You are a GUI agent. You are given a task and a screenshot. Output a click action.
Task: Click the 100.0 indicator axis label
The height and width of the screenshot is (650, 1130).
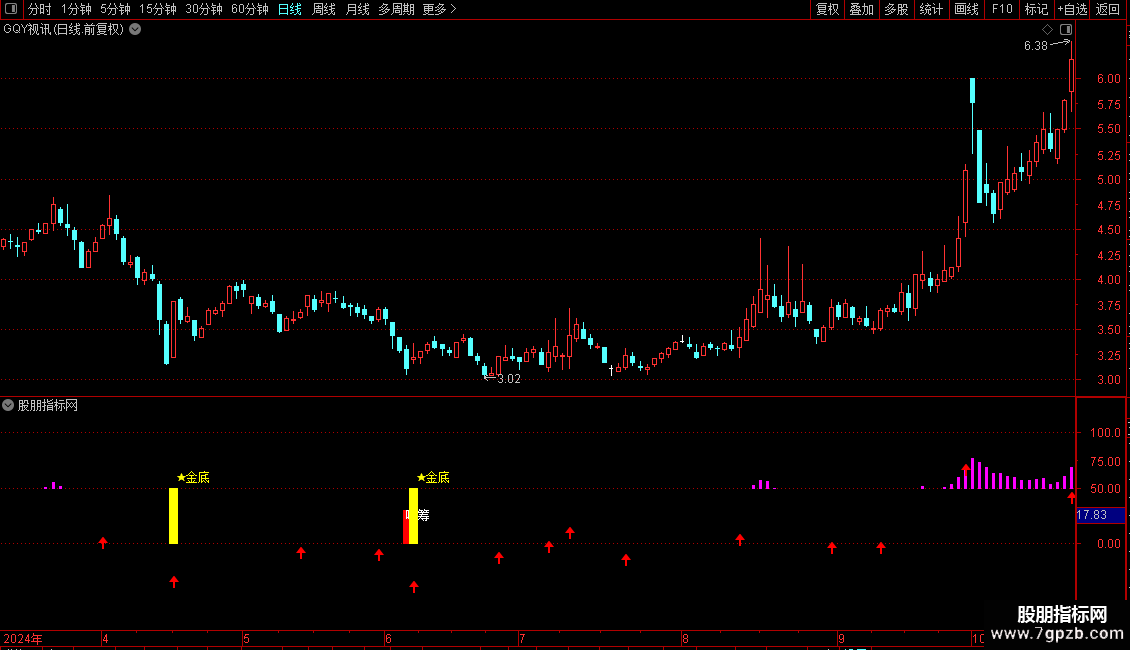1105,433
